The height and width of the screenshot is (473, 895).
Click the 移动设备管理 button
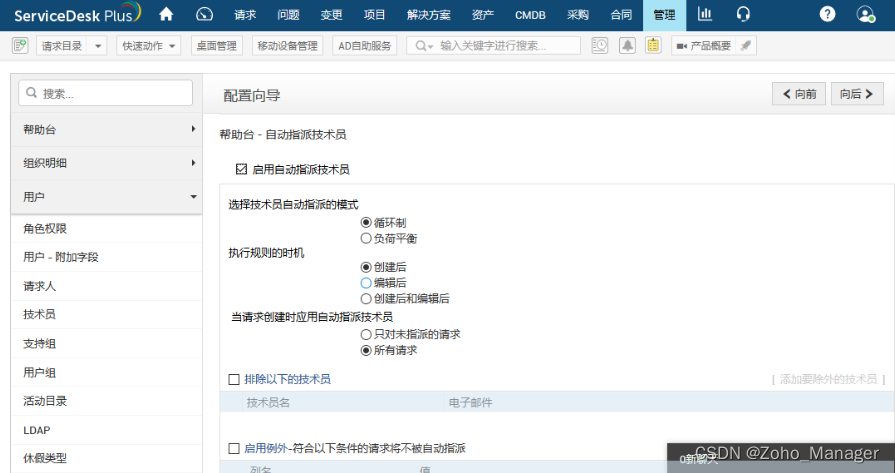[x=288, y=46]
